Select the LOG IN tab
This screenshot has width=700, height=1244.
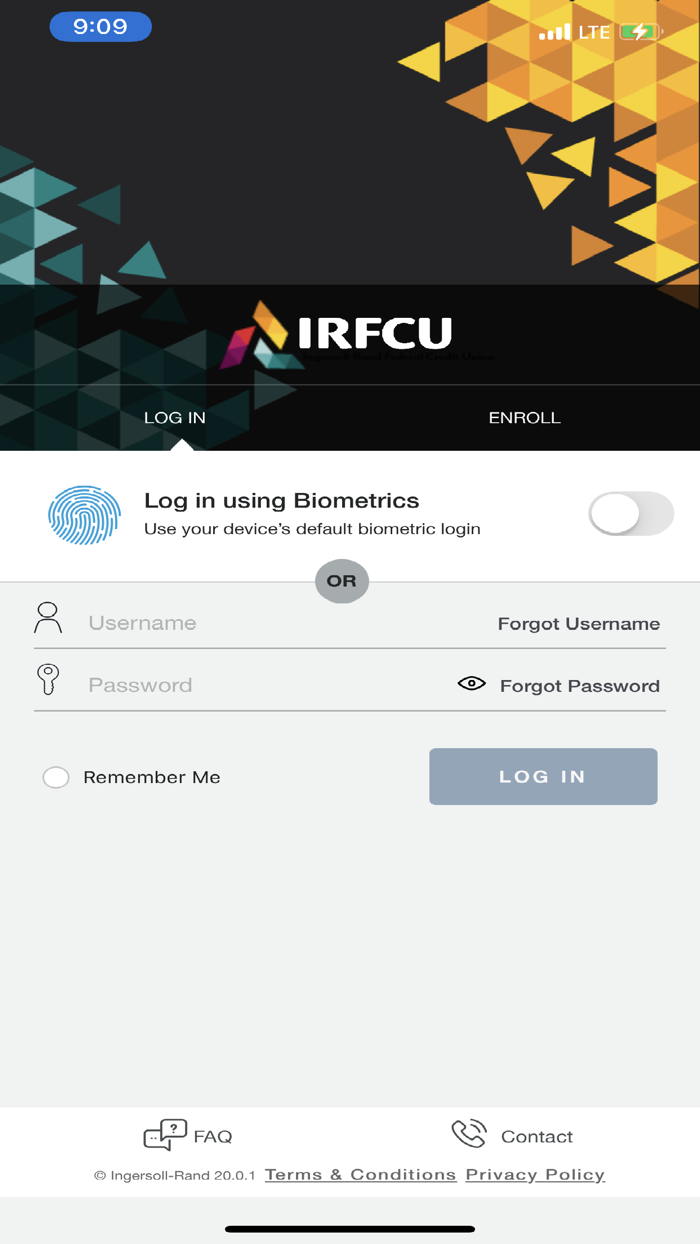(175, 418)
